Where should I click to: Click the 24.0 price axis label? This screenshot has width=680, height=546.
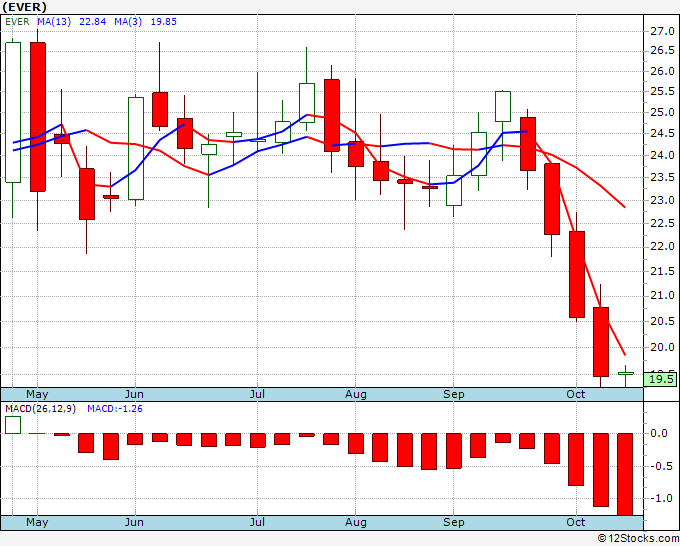(662, 155)
